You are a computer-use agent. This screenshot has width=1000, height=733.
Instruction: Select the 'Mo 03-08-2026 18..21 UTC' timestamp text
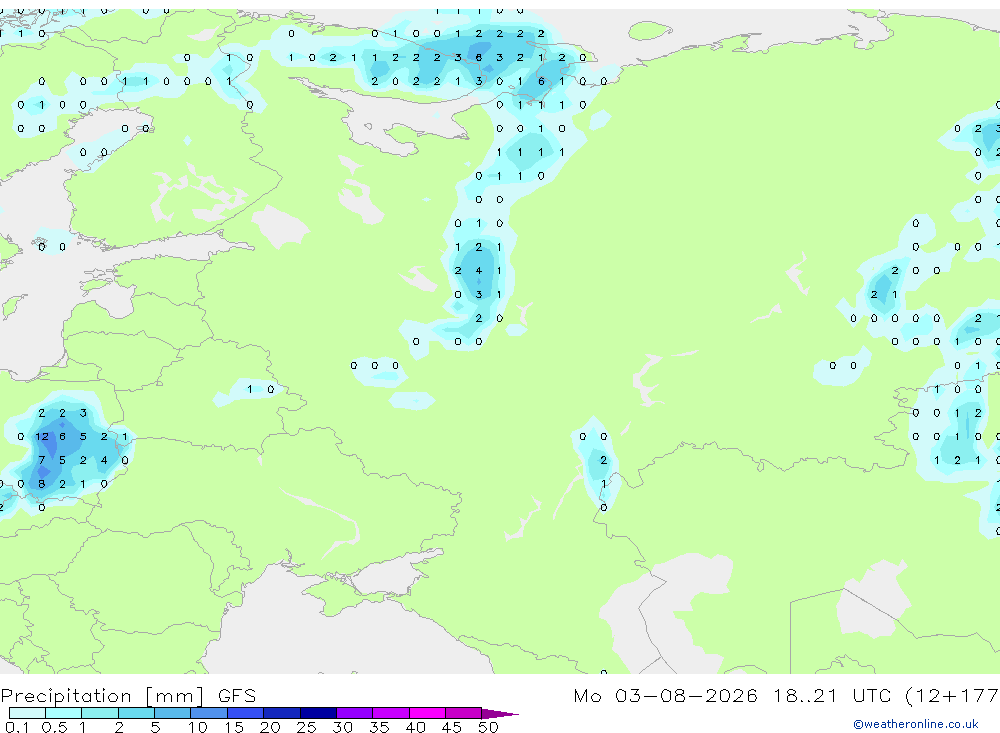[732, 695]
